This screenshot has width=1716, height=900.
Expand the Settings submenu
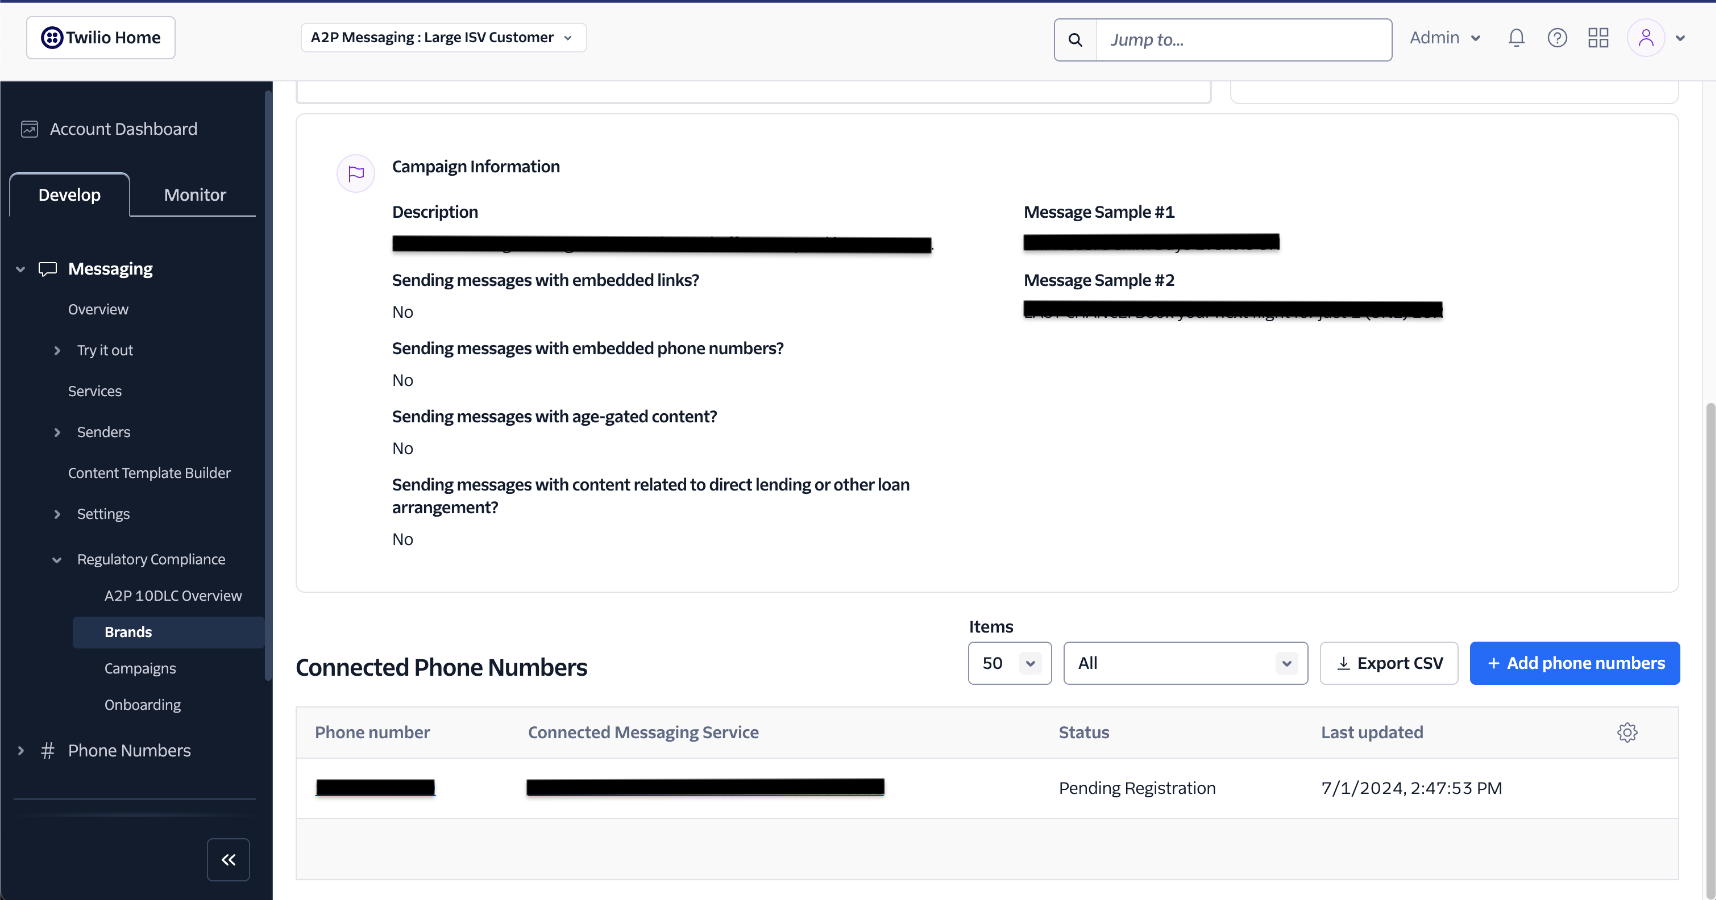tap(57, 514)
